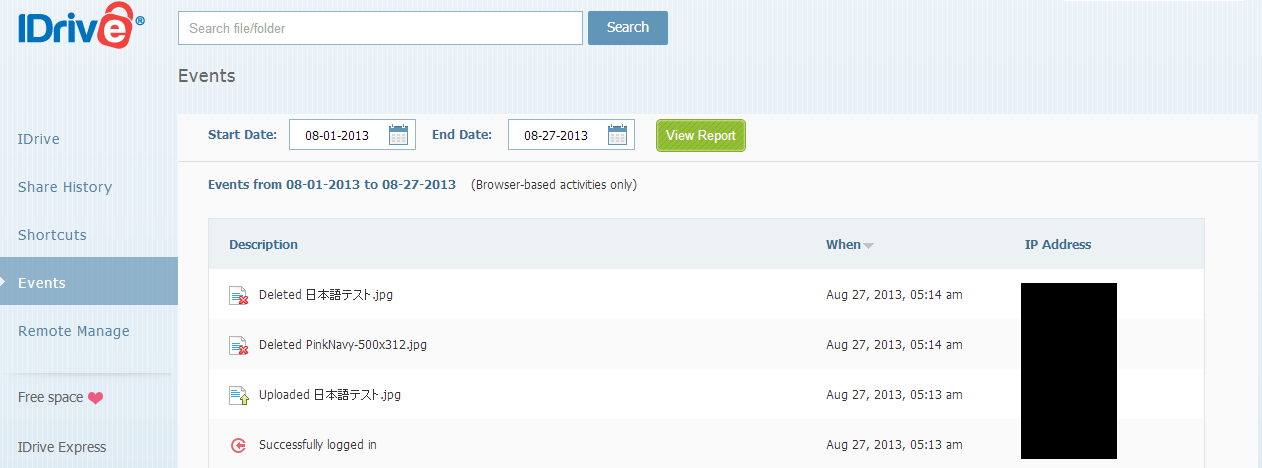The height and width of the screenshot is (468, 1262).
Task: Click into the Search file/folder box
Action: point(380,28)
